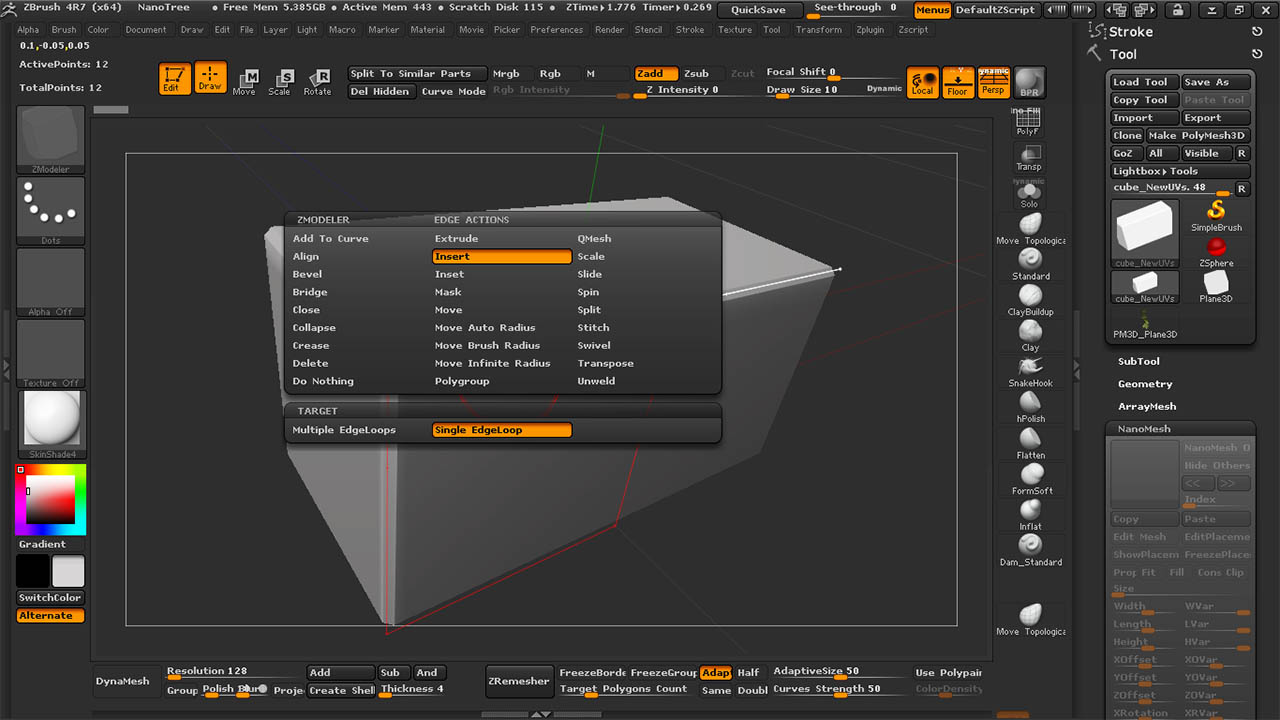1280x720 pixels.
Task: Select the ClayBuildup brush icon
Action: [x=1031, y=300]
